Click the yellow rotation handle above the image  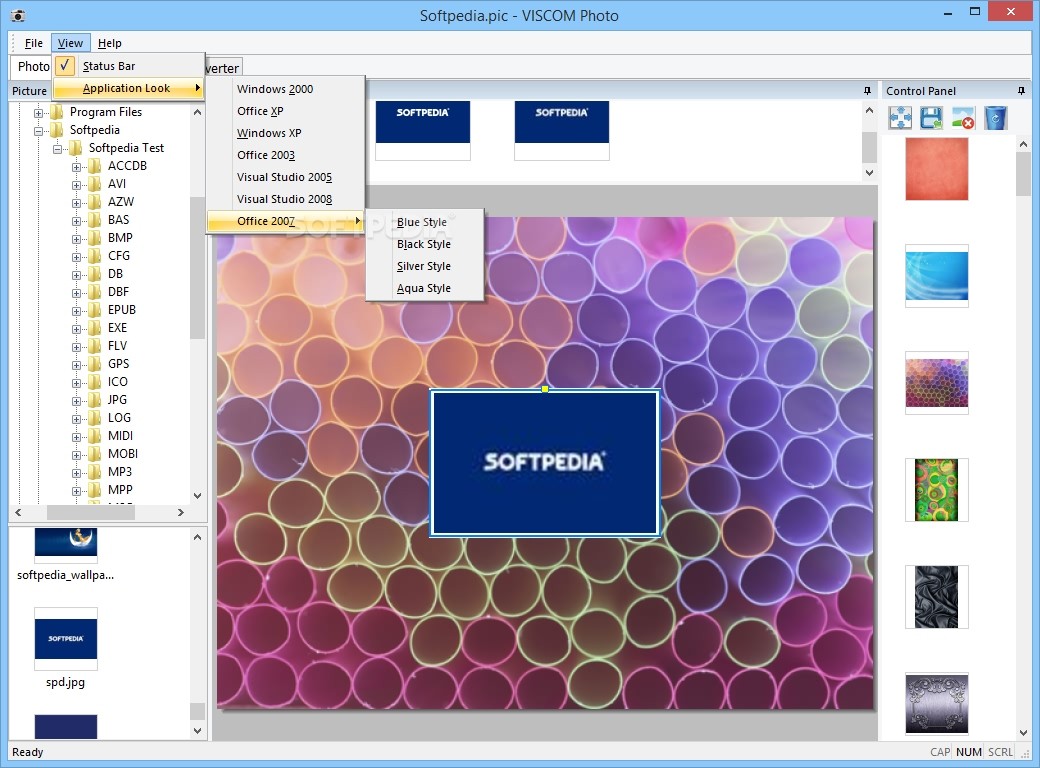[545, 389]
